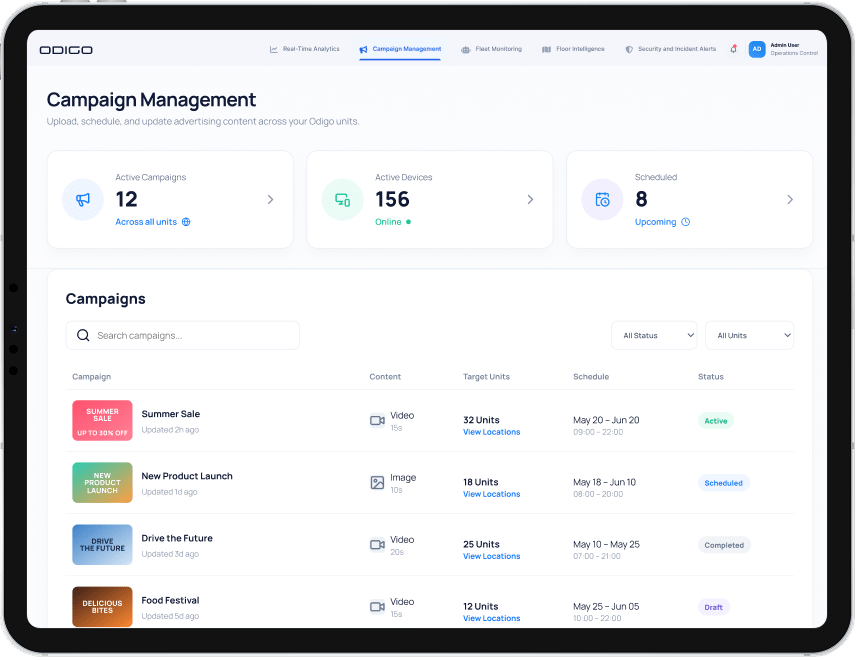858x660 pixels.
Task: View Locations for Drive the Future
Action: [x=491, y=557]
